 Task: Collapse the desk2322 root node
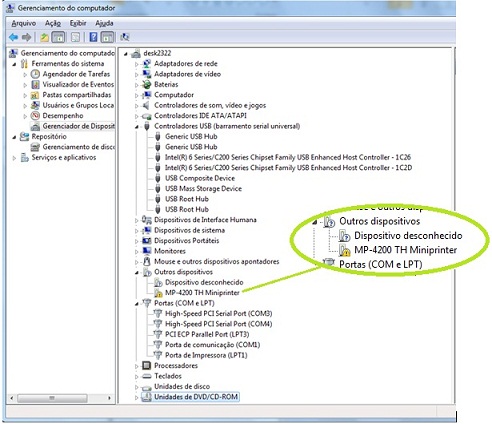tap(126, 54)
